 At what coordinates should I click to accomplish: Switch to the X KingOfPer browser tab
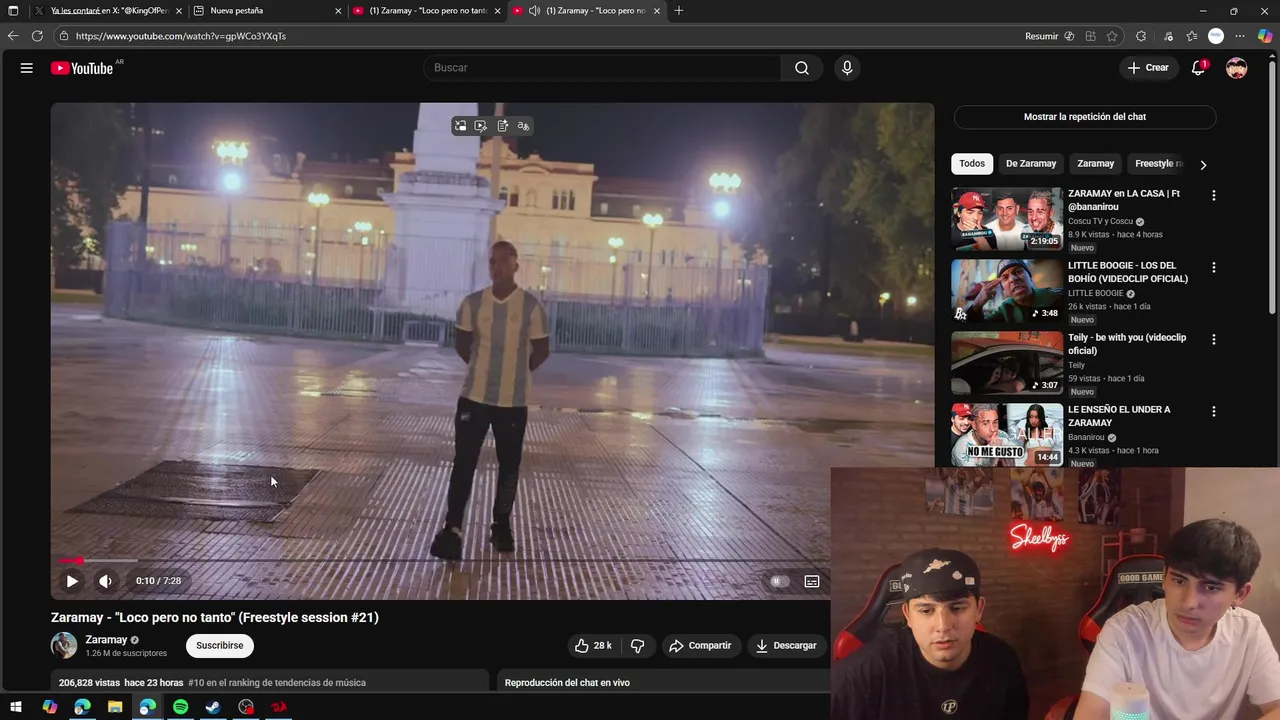pyautogui.click(x=108, y=11)
